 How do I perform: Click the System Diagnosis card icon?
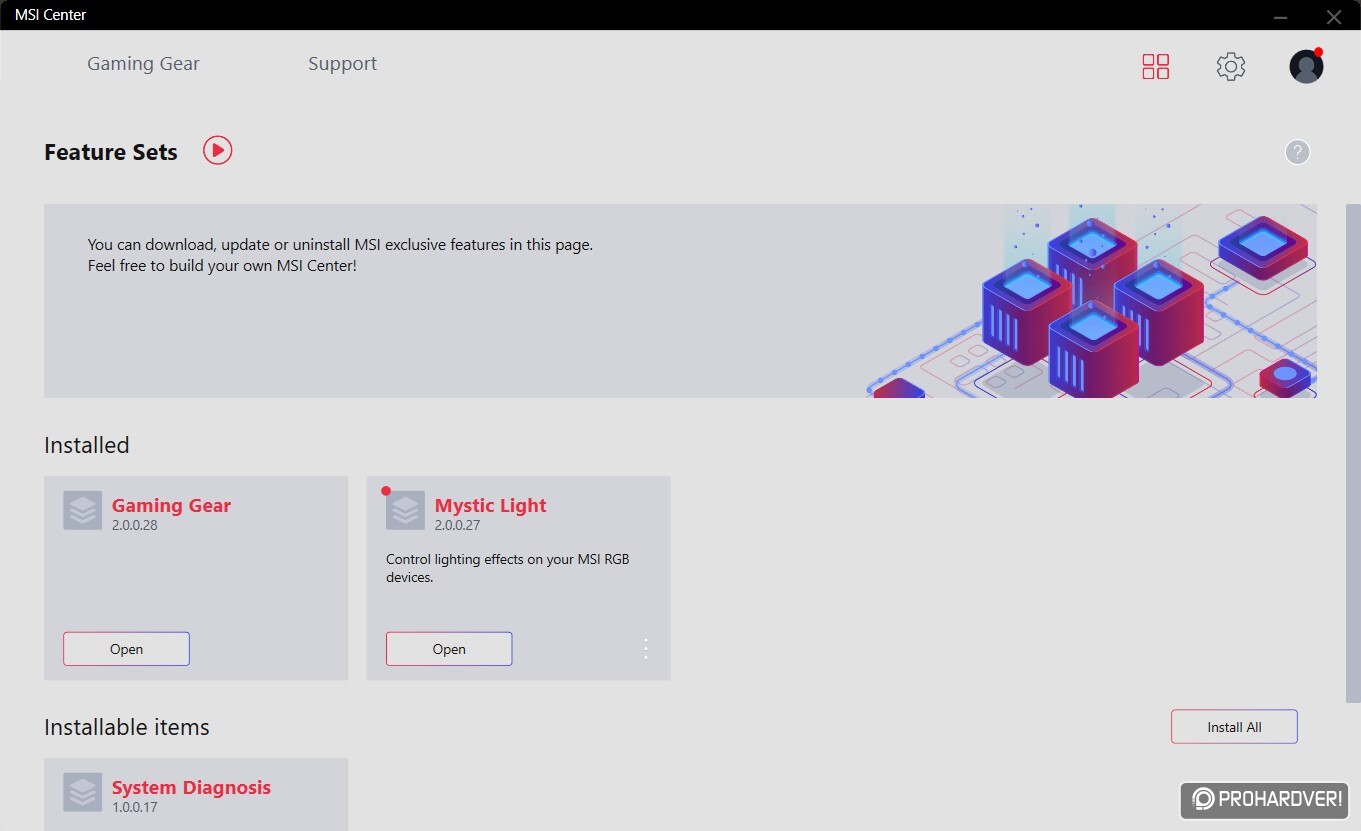pos(83,792)
